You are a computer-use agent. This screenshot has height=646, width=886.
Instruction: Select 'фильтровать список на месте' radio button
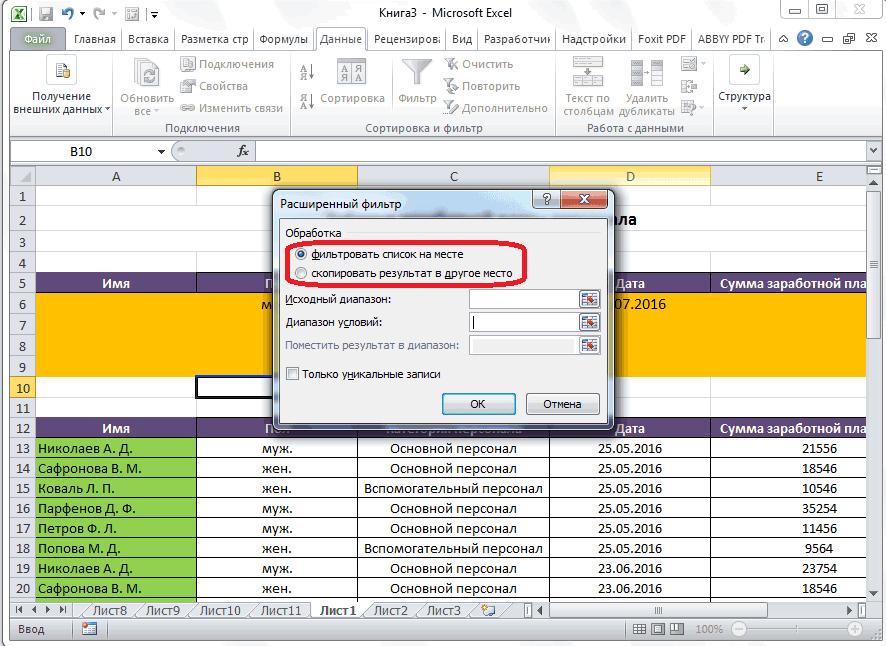[x=302, y=255]
